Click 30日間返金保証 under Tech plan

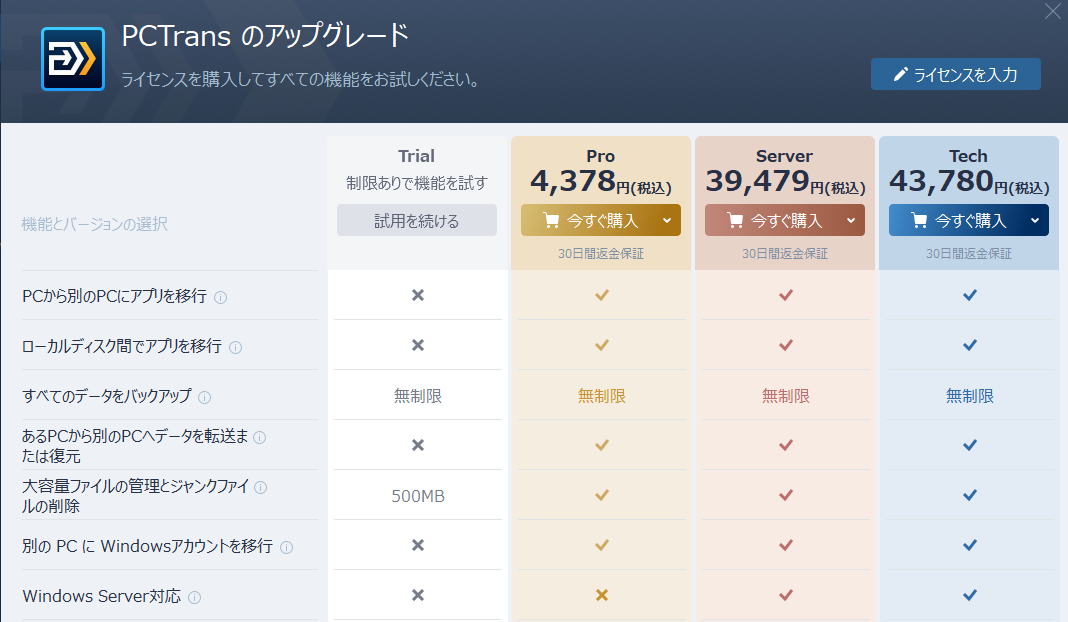969,253
